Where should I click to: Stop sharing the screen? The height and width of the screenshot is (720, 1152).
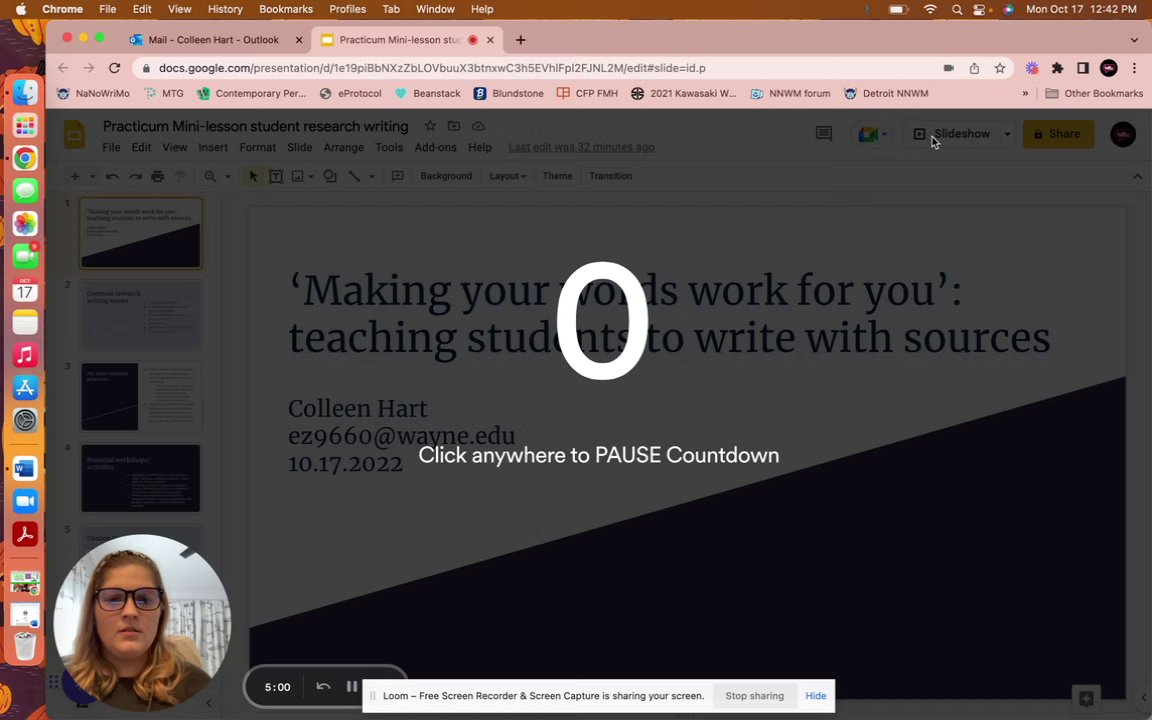pyautogui.click(x=755, y=696)
